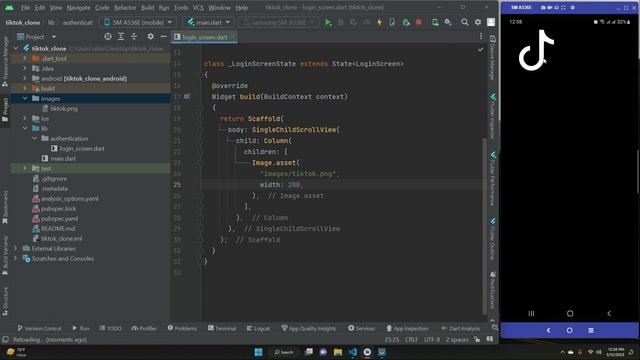Open the Terminal tool window
Screen dimensions: 640x360
[222, 328]
